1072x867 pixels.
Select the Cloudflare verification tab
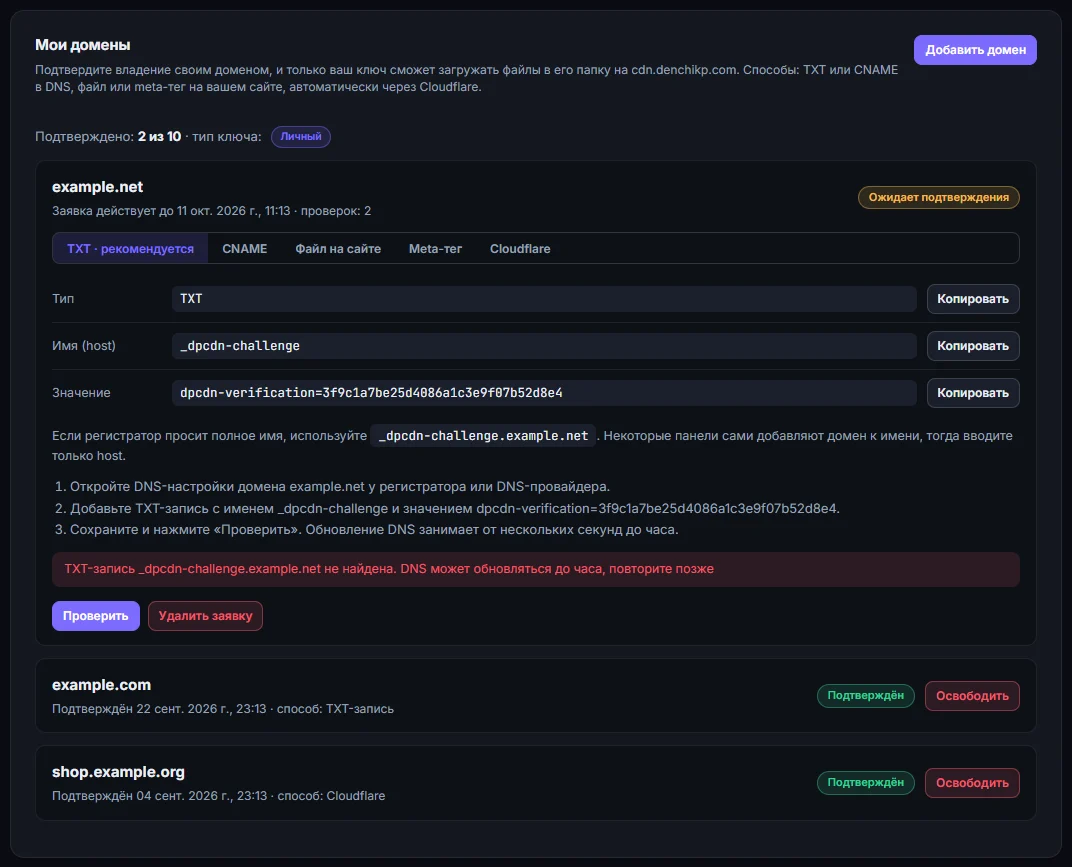520,249
